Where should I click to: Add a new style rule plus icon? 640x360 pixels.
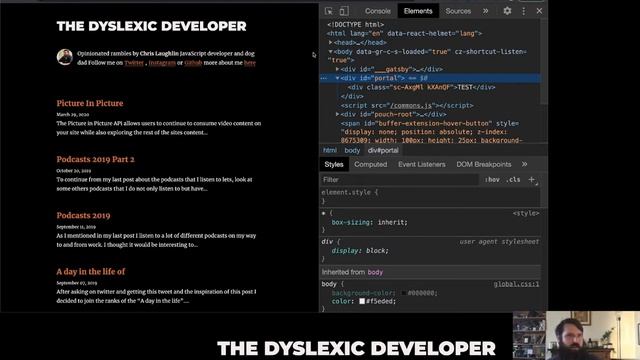[531, 179]
